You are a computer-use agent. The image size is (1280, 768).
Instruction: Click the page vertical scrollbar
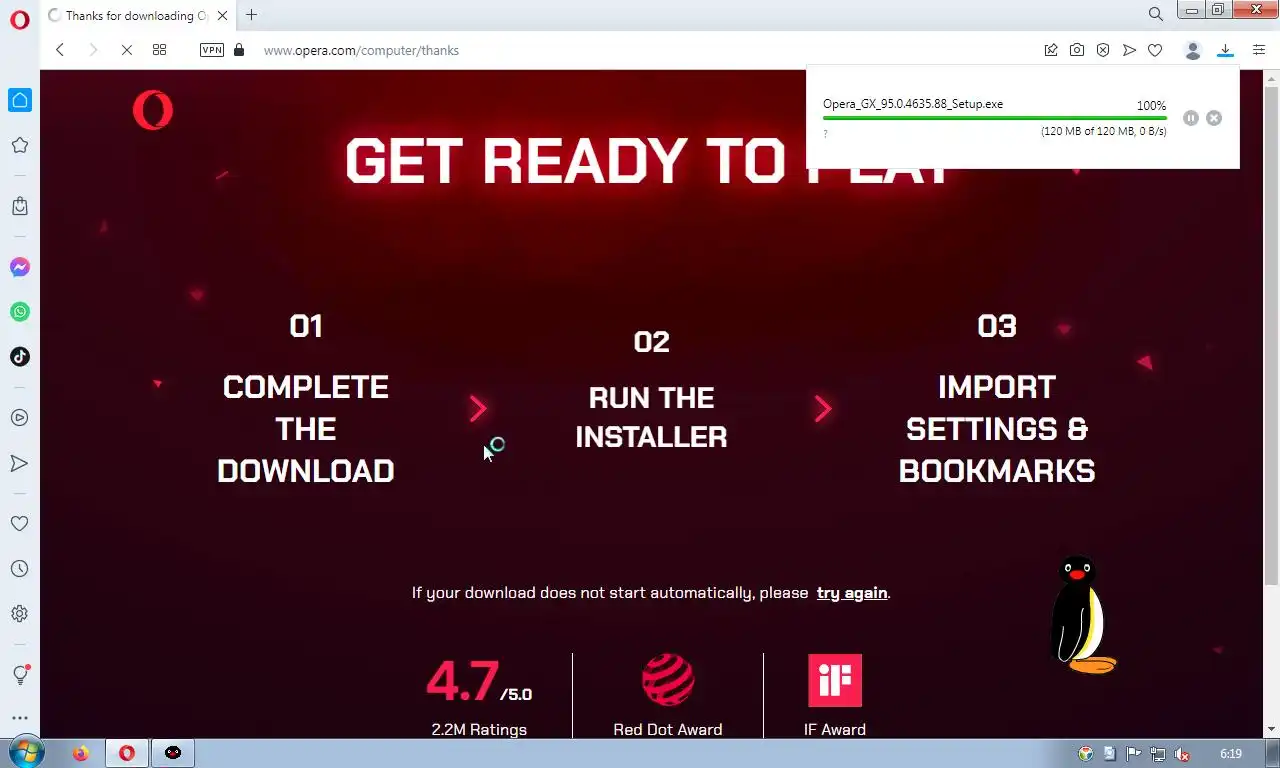coord(1271,337)
